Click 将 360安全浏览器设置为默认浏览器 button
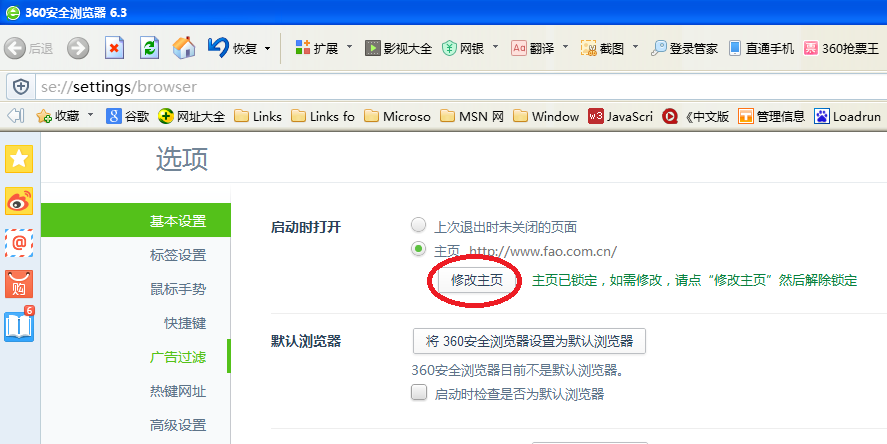The image size is (887, 444). (x=529, y=341)
